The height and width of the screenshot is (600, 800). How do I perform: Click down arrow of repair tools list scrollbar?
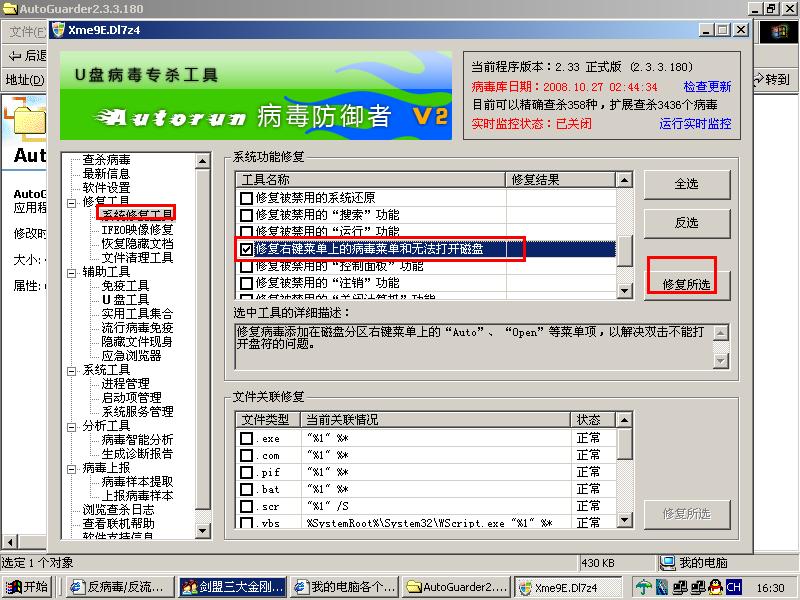click(624, 291)
